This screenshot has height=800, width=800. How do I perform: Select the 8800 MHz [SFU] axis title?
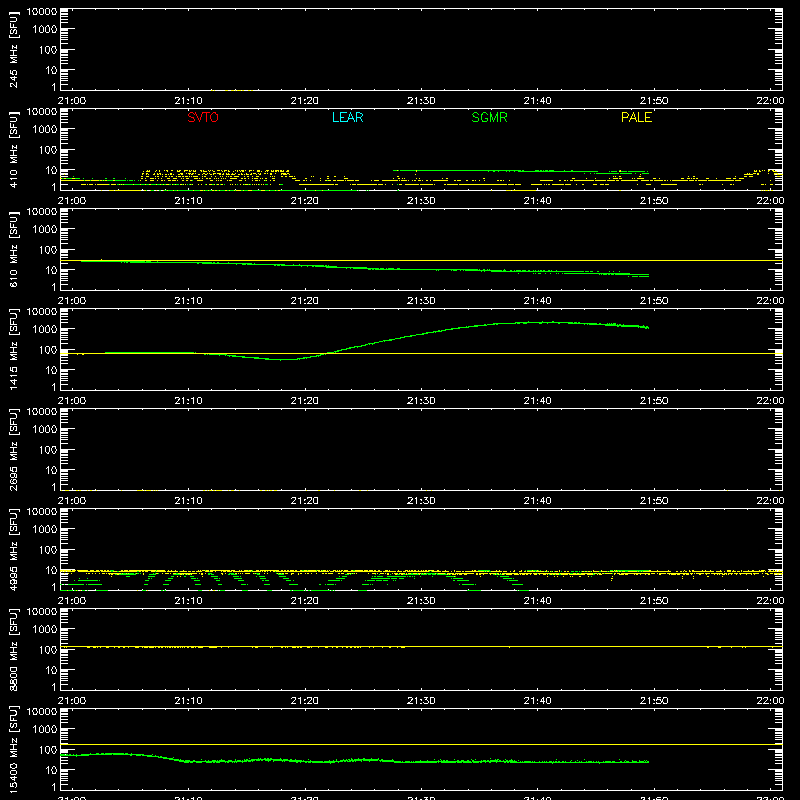pyautogui.click(x=14, y=649)
